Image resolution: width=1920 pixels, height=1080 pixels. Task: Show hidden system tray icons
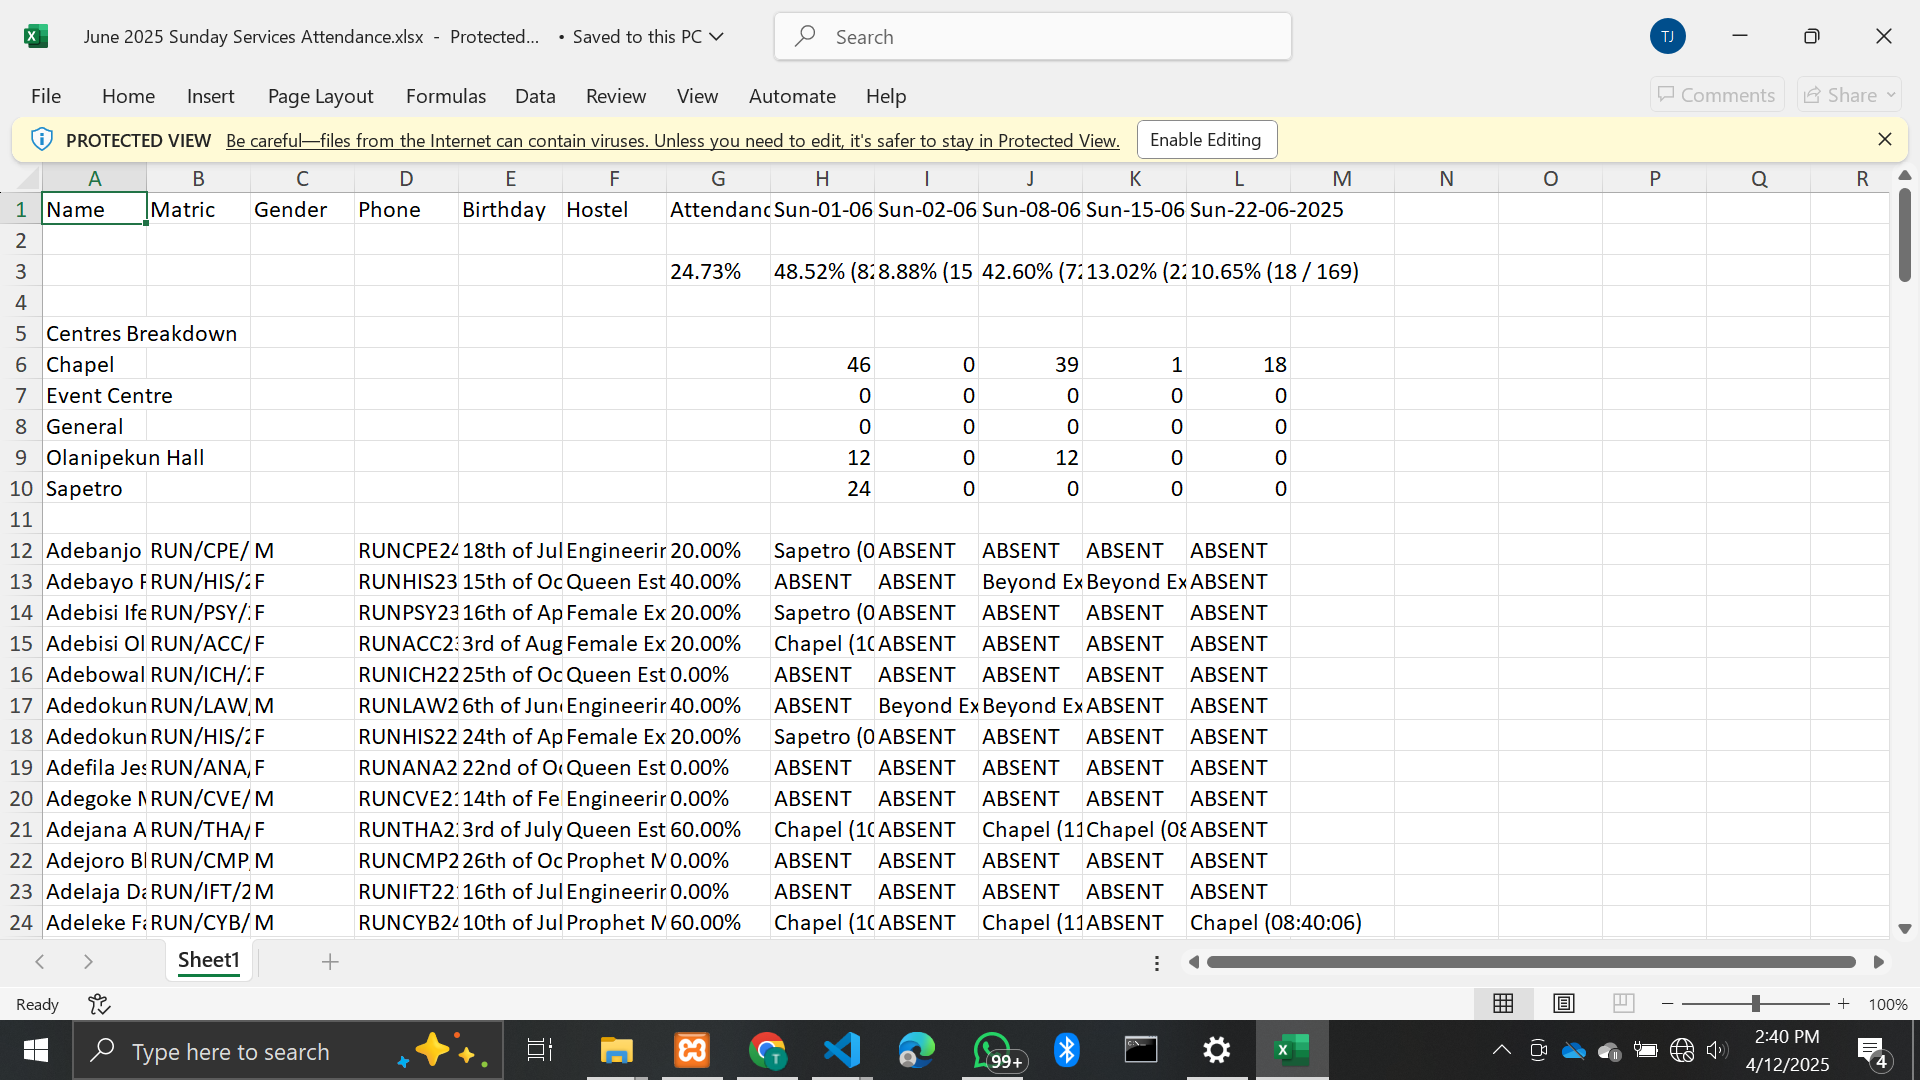coord(1502,1050)
